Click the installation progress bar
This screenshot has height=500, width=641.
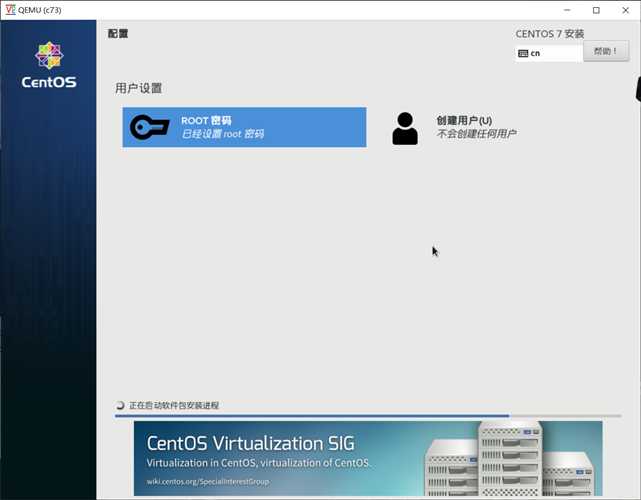pyautogui.click(x=368, y=416)
